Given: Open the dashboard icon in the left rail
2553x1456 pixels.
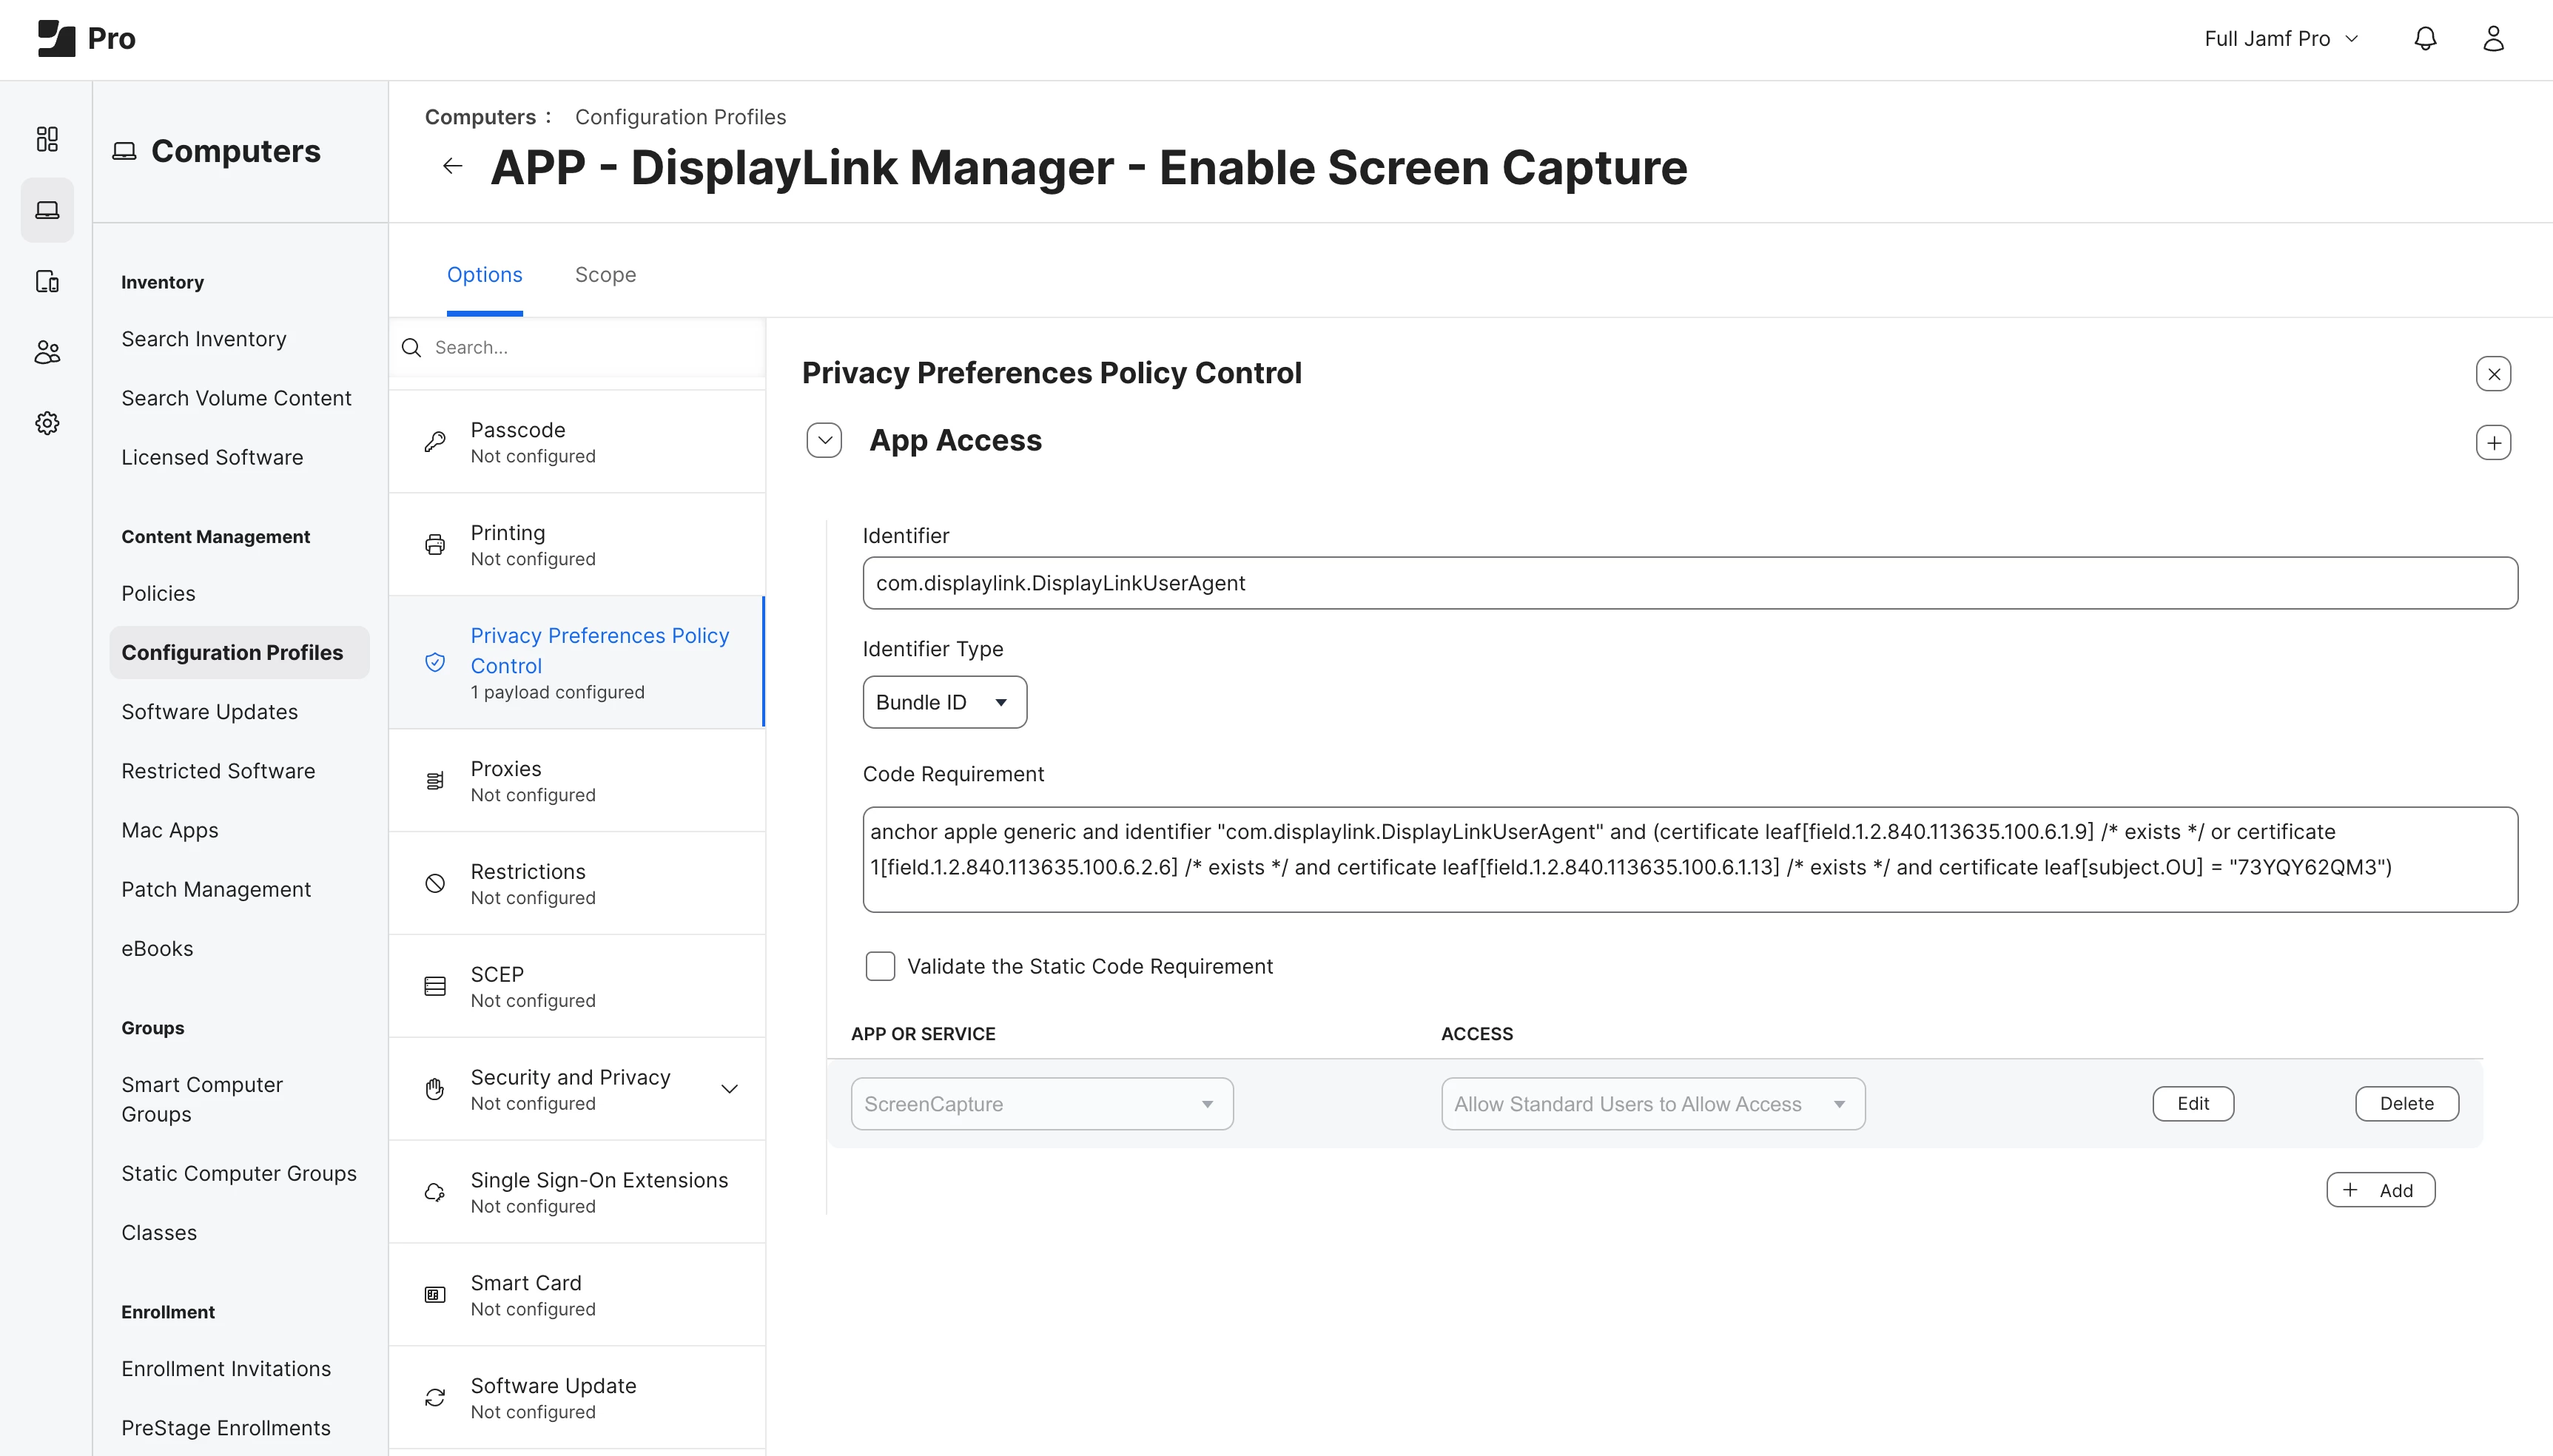Looking at the screenshot, I should tap(47, 139).
